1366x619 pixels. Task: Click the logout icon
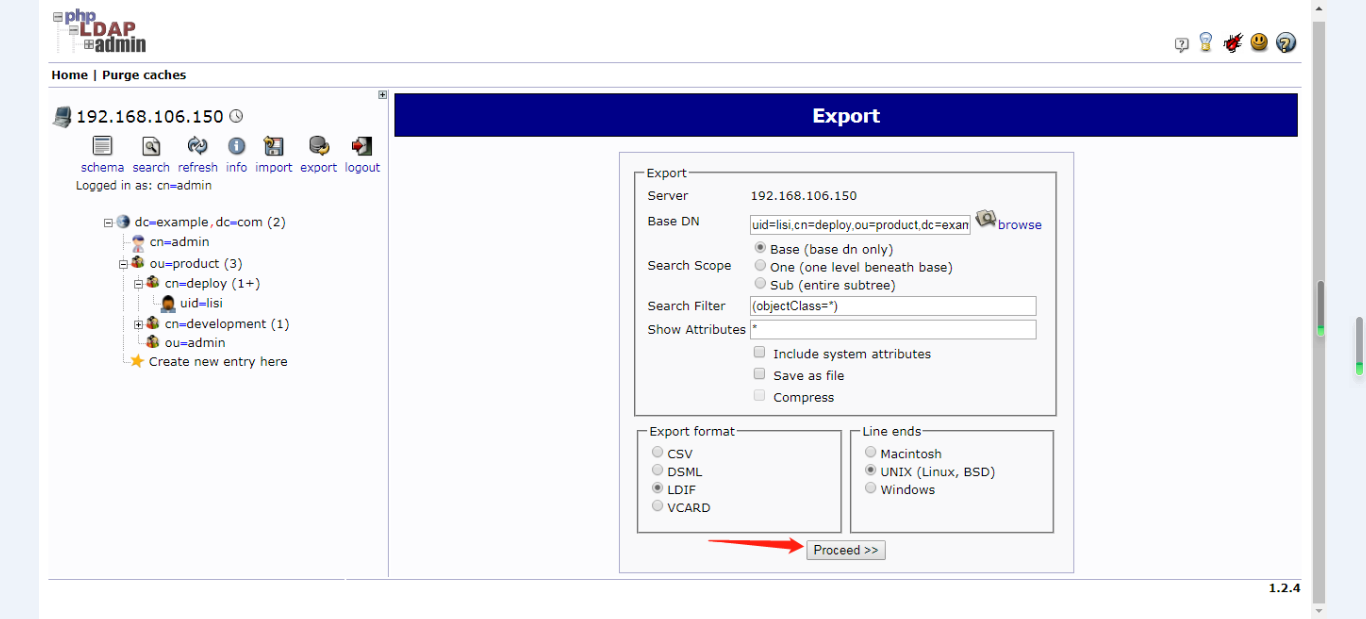[x=361, y=147]
